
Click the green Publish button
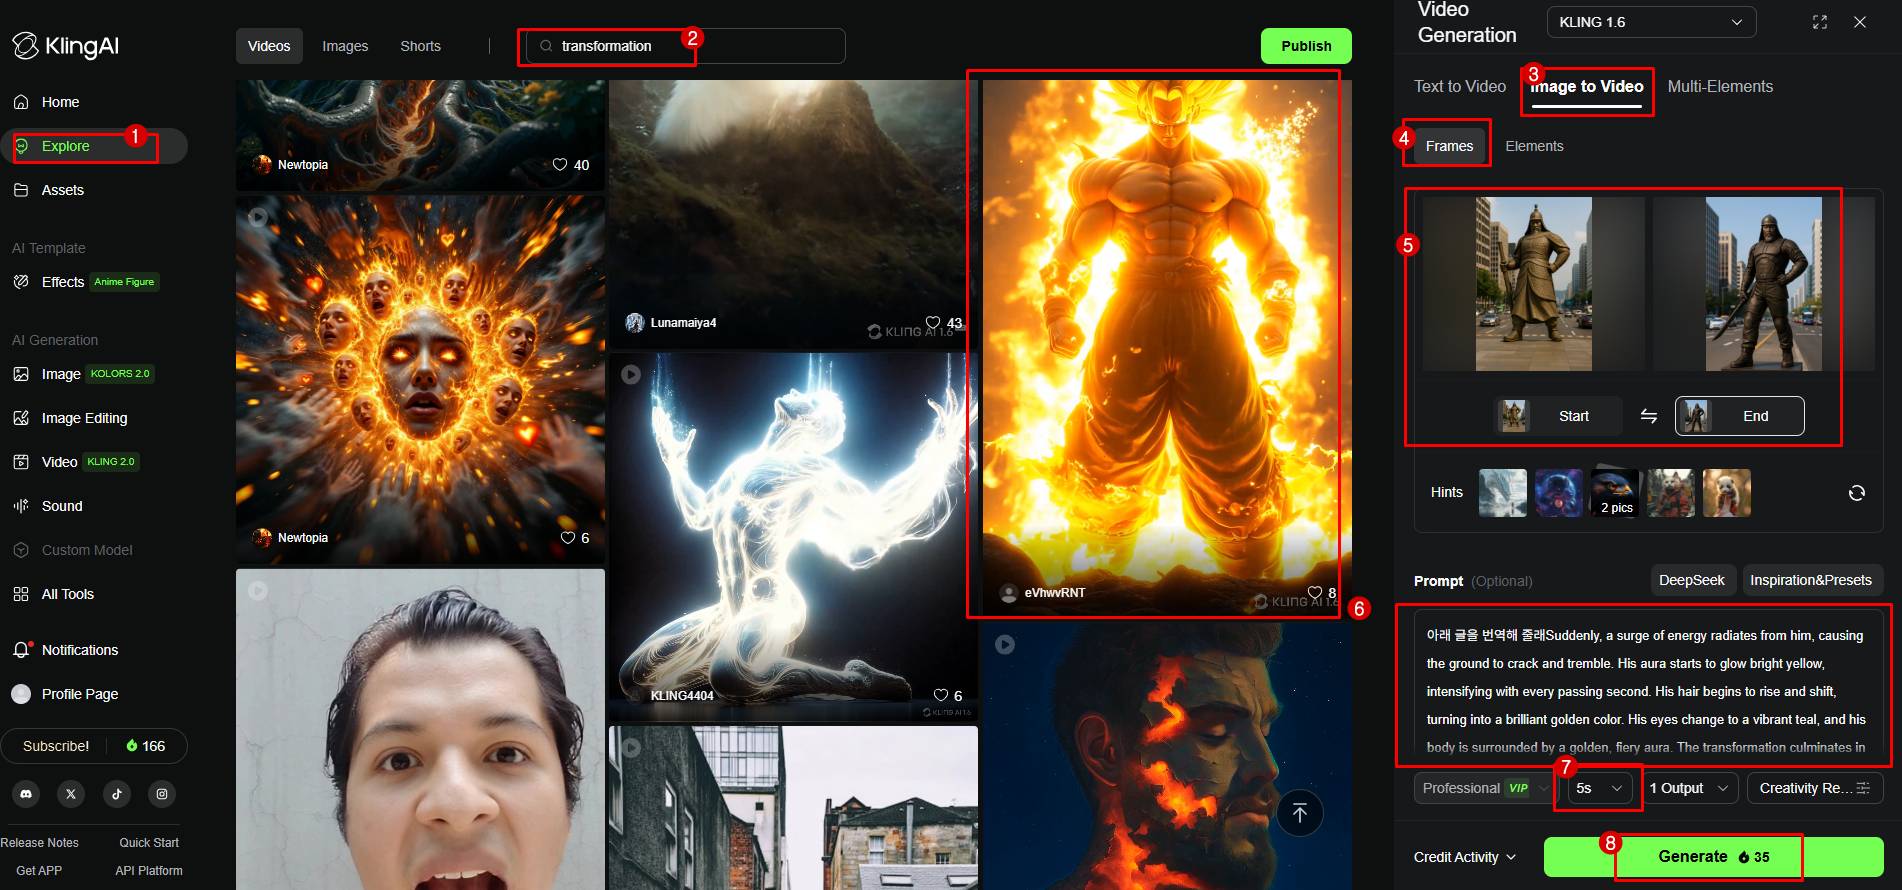1306,46
